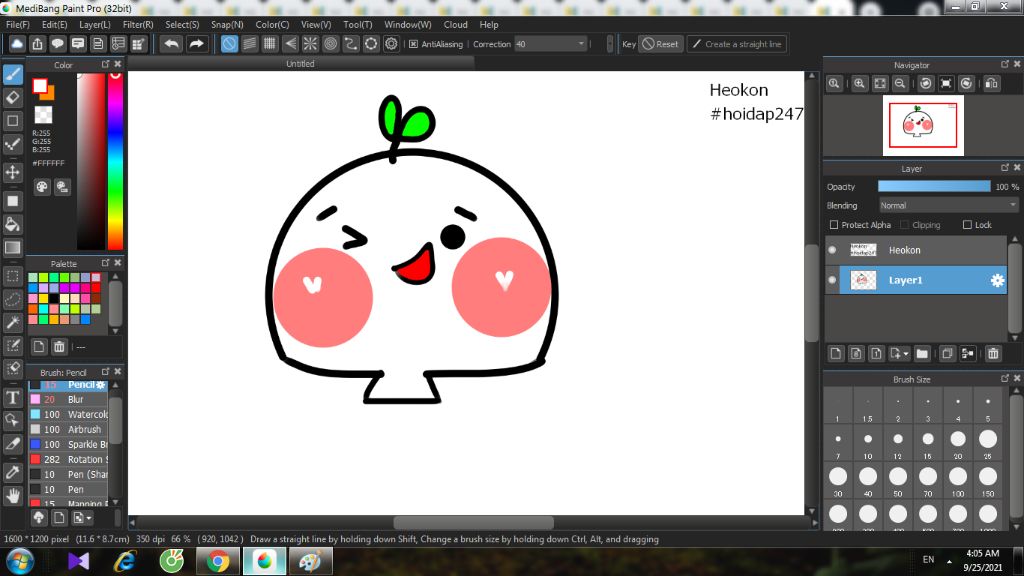Enable the Protect Alpha checkbox
1024x576 pixels.
[x=834, y=225]
